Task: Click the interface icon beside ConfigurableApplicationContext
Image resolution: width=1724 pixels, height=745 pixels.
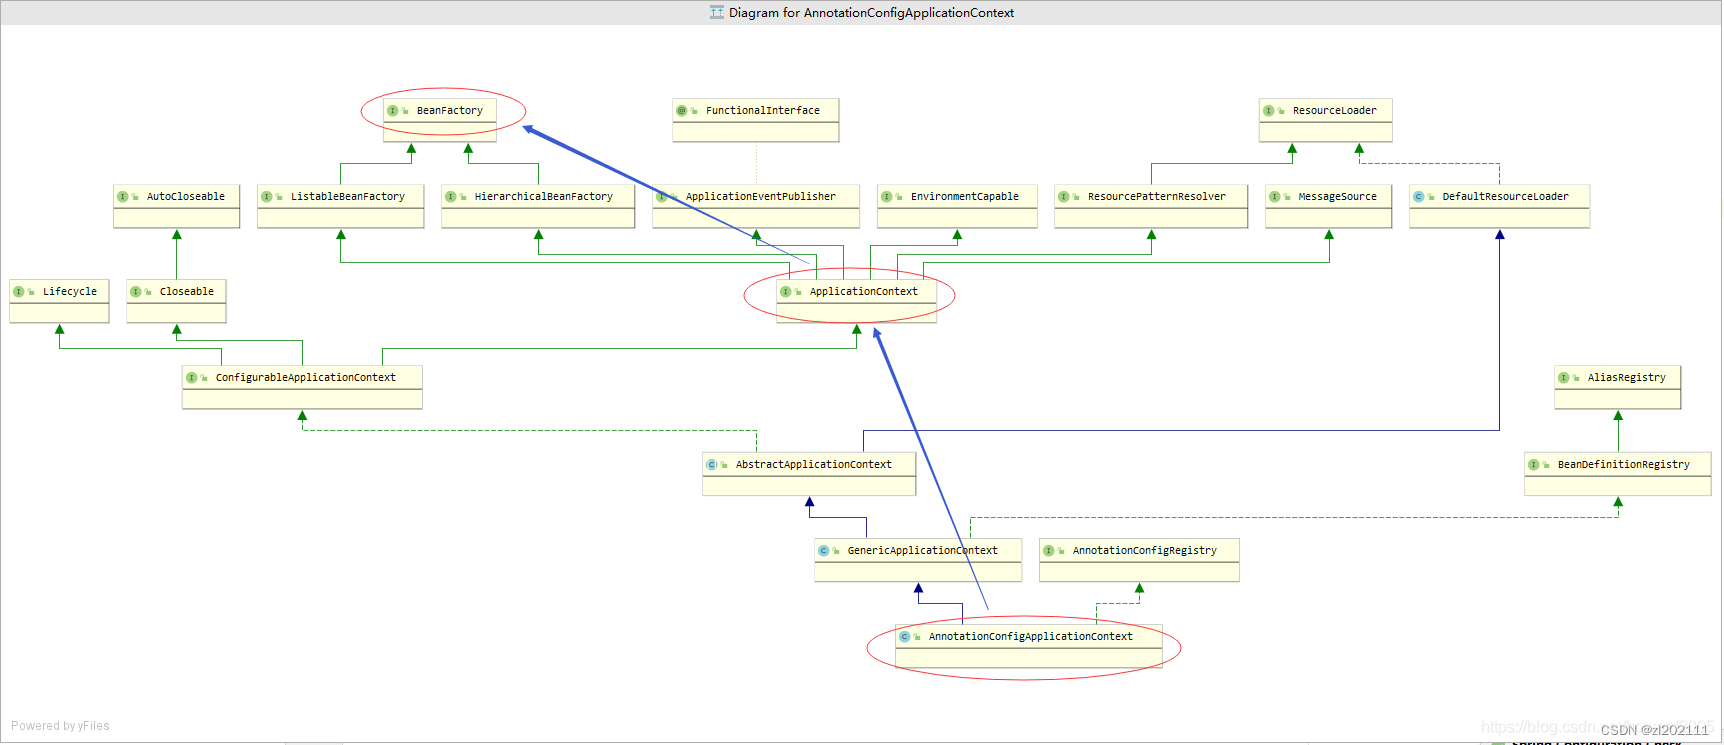Action: pyautogui.click(x=192, y=378)
